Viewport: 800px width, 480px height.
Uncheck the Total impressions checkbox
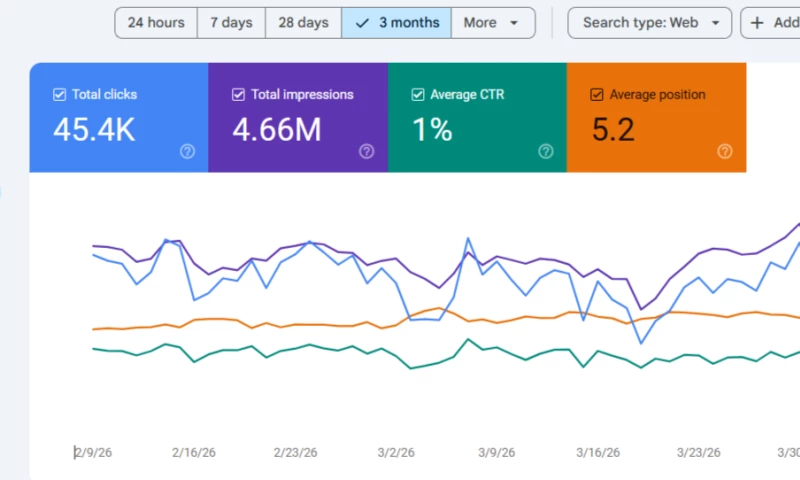pos(238,95)
